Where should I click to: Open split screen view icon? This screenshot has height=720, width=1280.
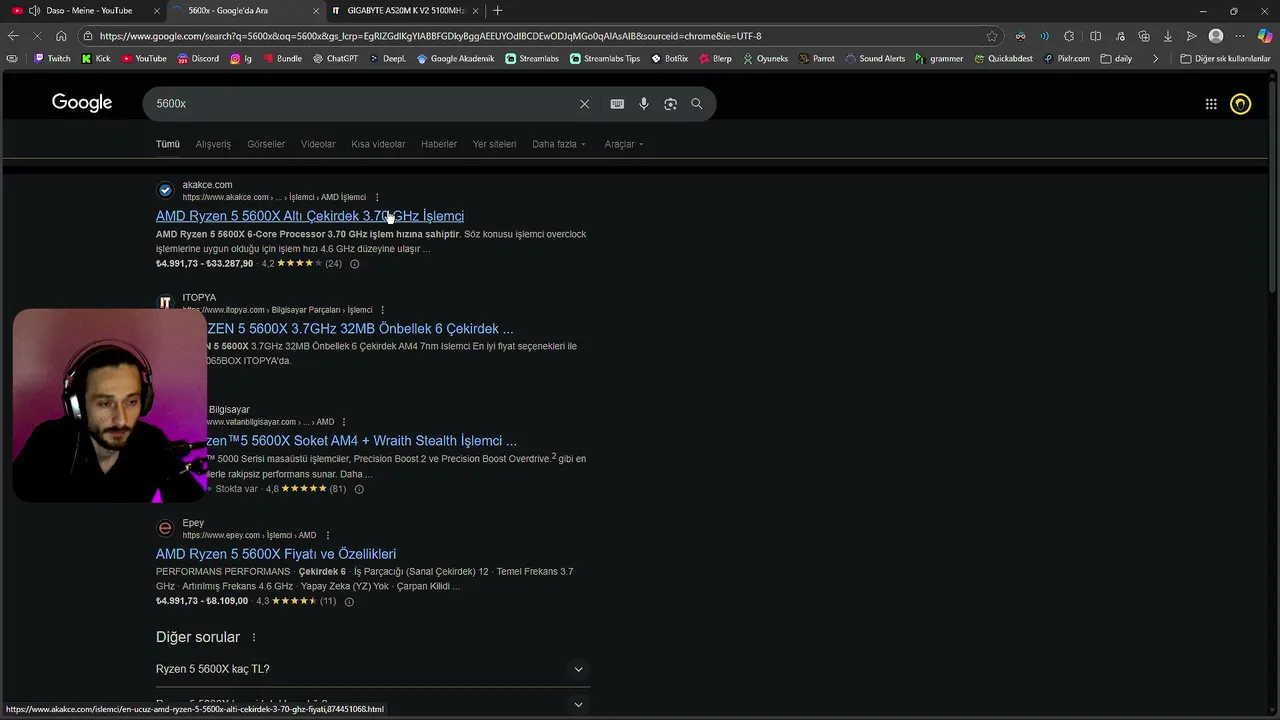click(1095, 36)
